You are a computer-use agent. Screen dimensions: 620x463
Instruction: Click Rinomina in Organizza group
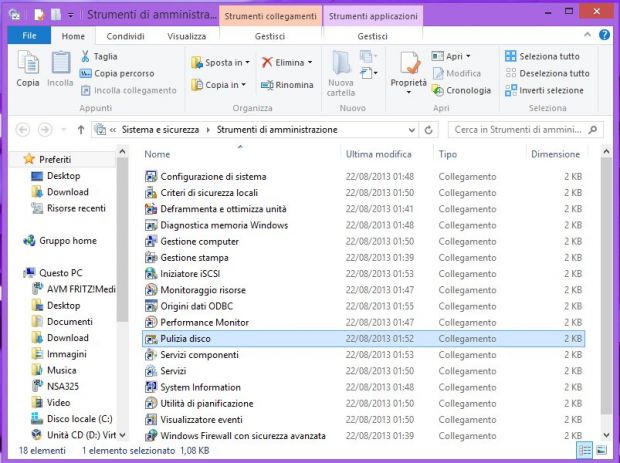tap(287, 85)
